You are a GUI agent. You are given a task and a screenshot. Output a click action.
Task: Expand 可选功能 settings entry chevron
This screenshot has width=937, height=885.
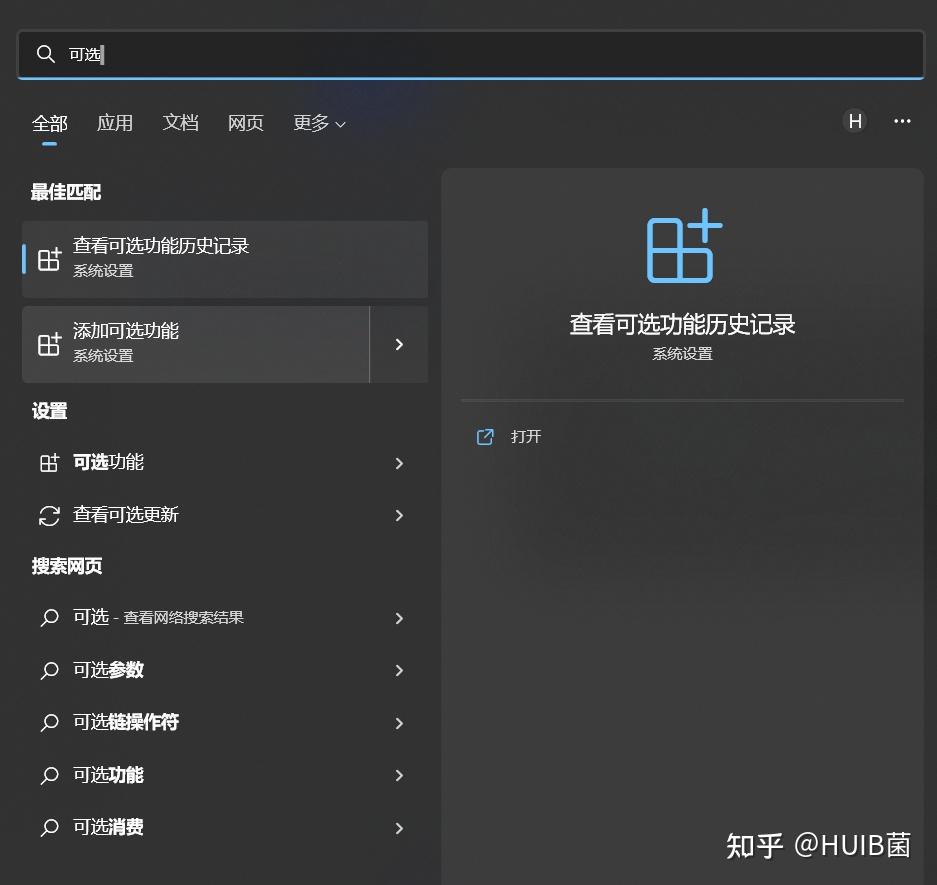pos(399,463)
